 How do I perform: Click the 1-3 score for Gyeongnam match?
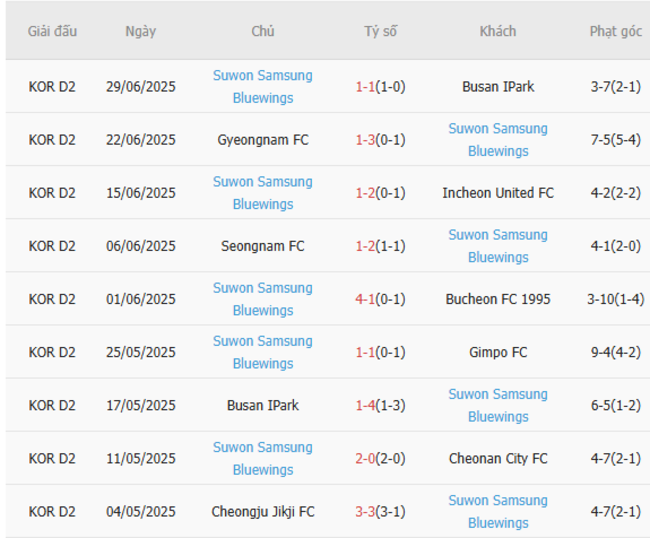[x=366, y=140]
